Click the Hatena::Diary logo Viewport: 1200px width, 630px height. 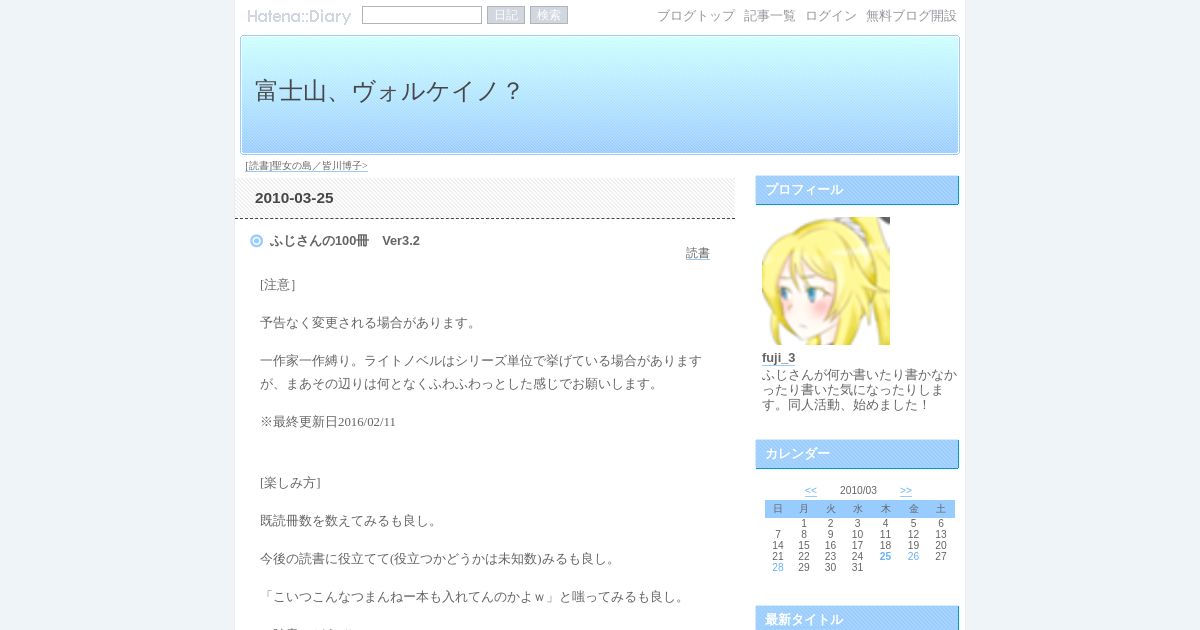click(299, 16)
